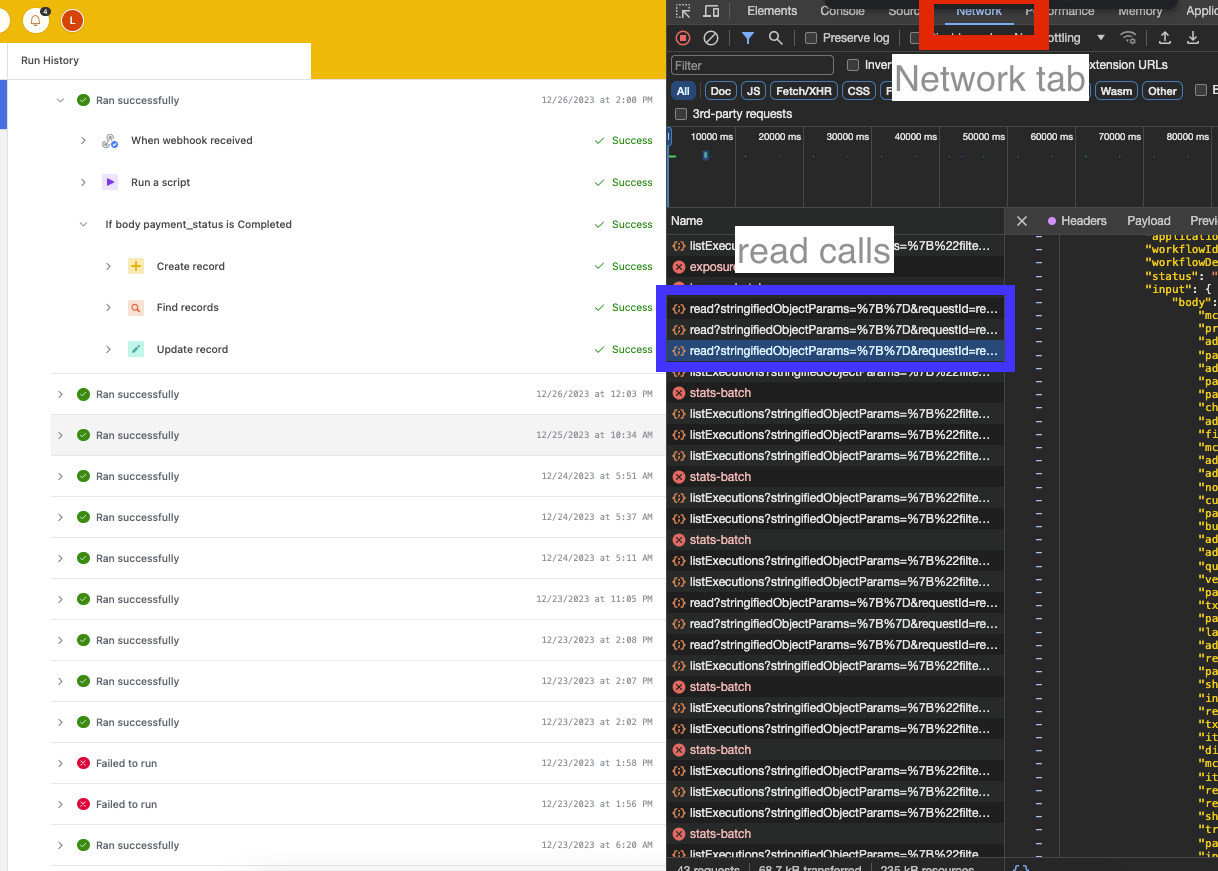Expand the Create record step
Image resolution: width=1218 pixels, height=871 pixels.
pos(108,266)
